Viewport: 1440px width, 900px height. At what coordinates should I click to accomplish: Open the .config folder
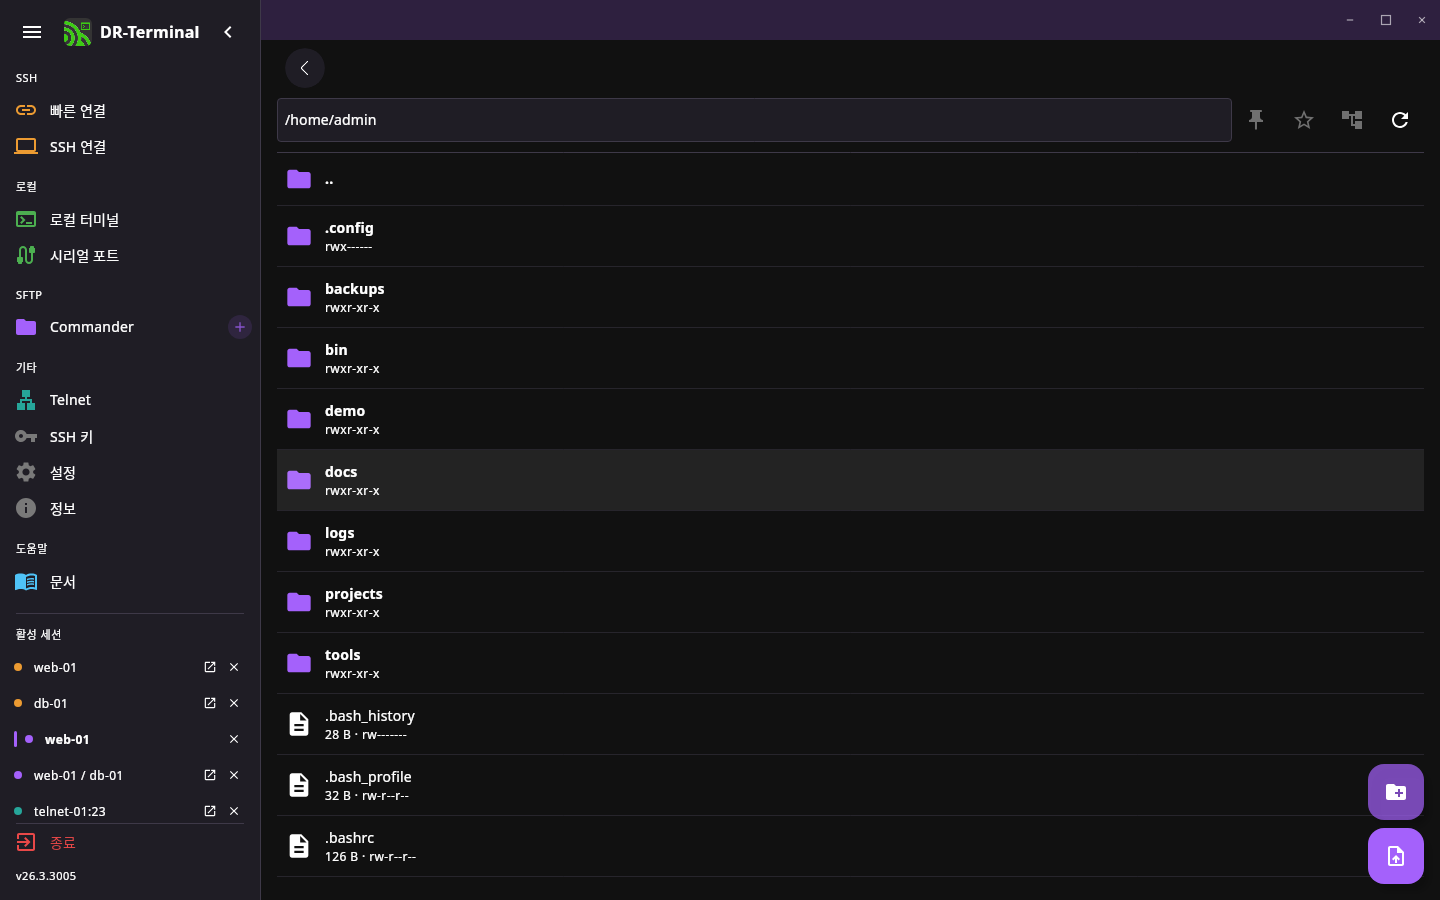pyautogui.click(x=850, y=237)
